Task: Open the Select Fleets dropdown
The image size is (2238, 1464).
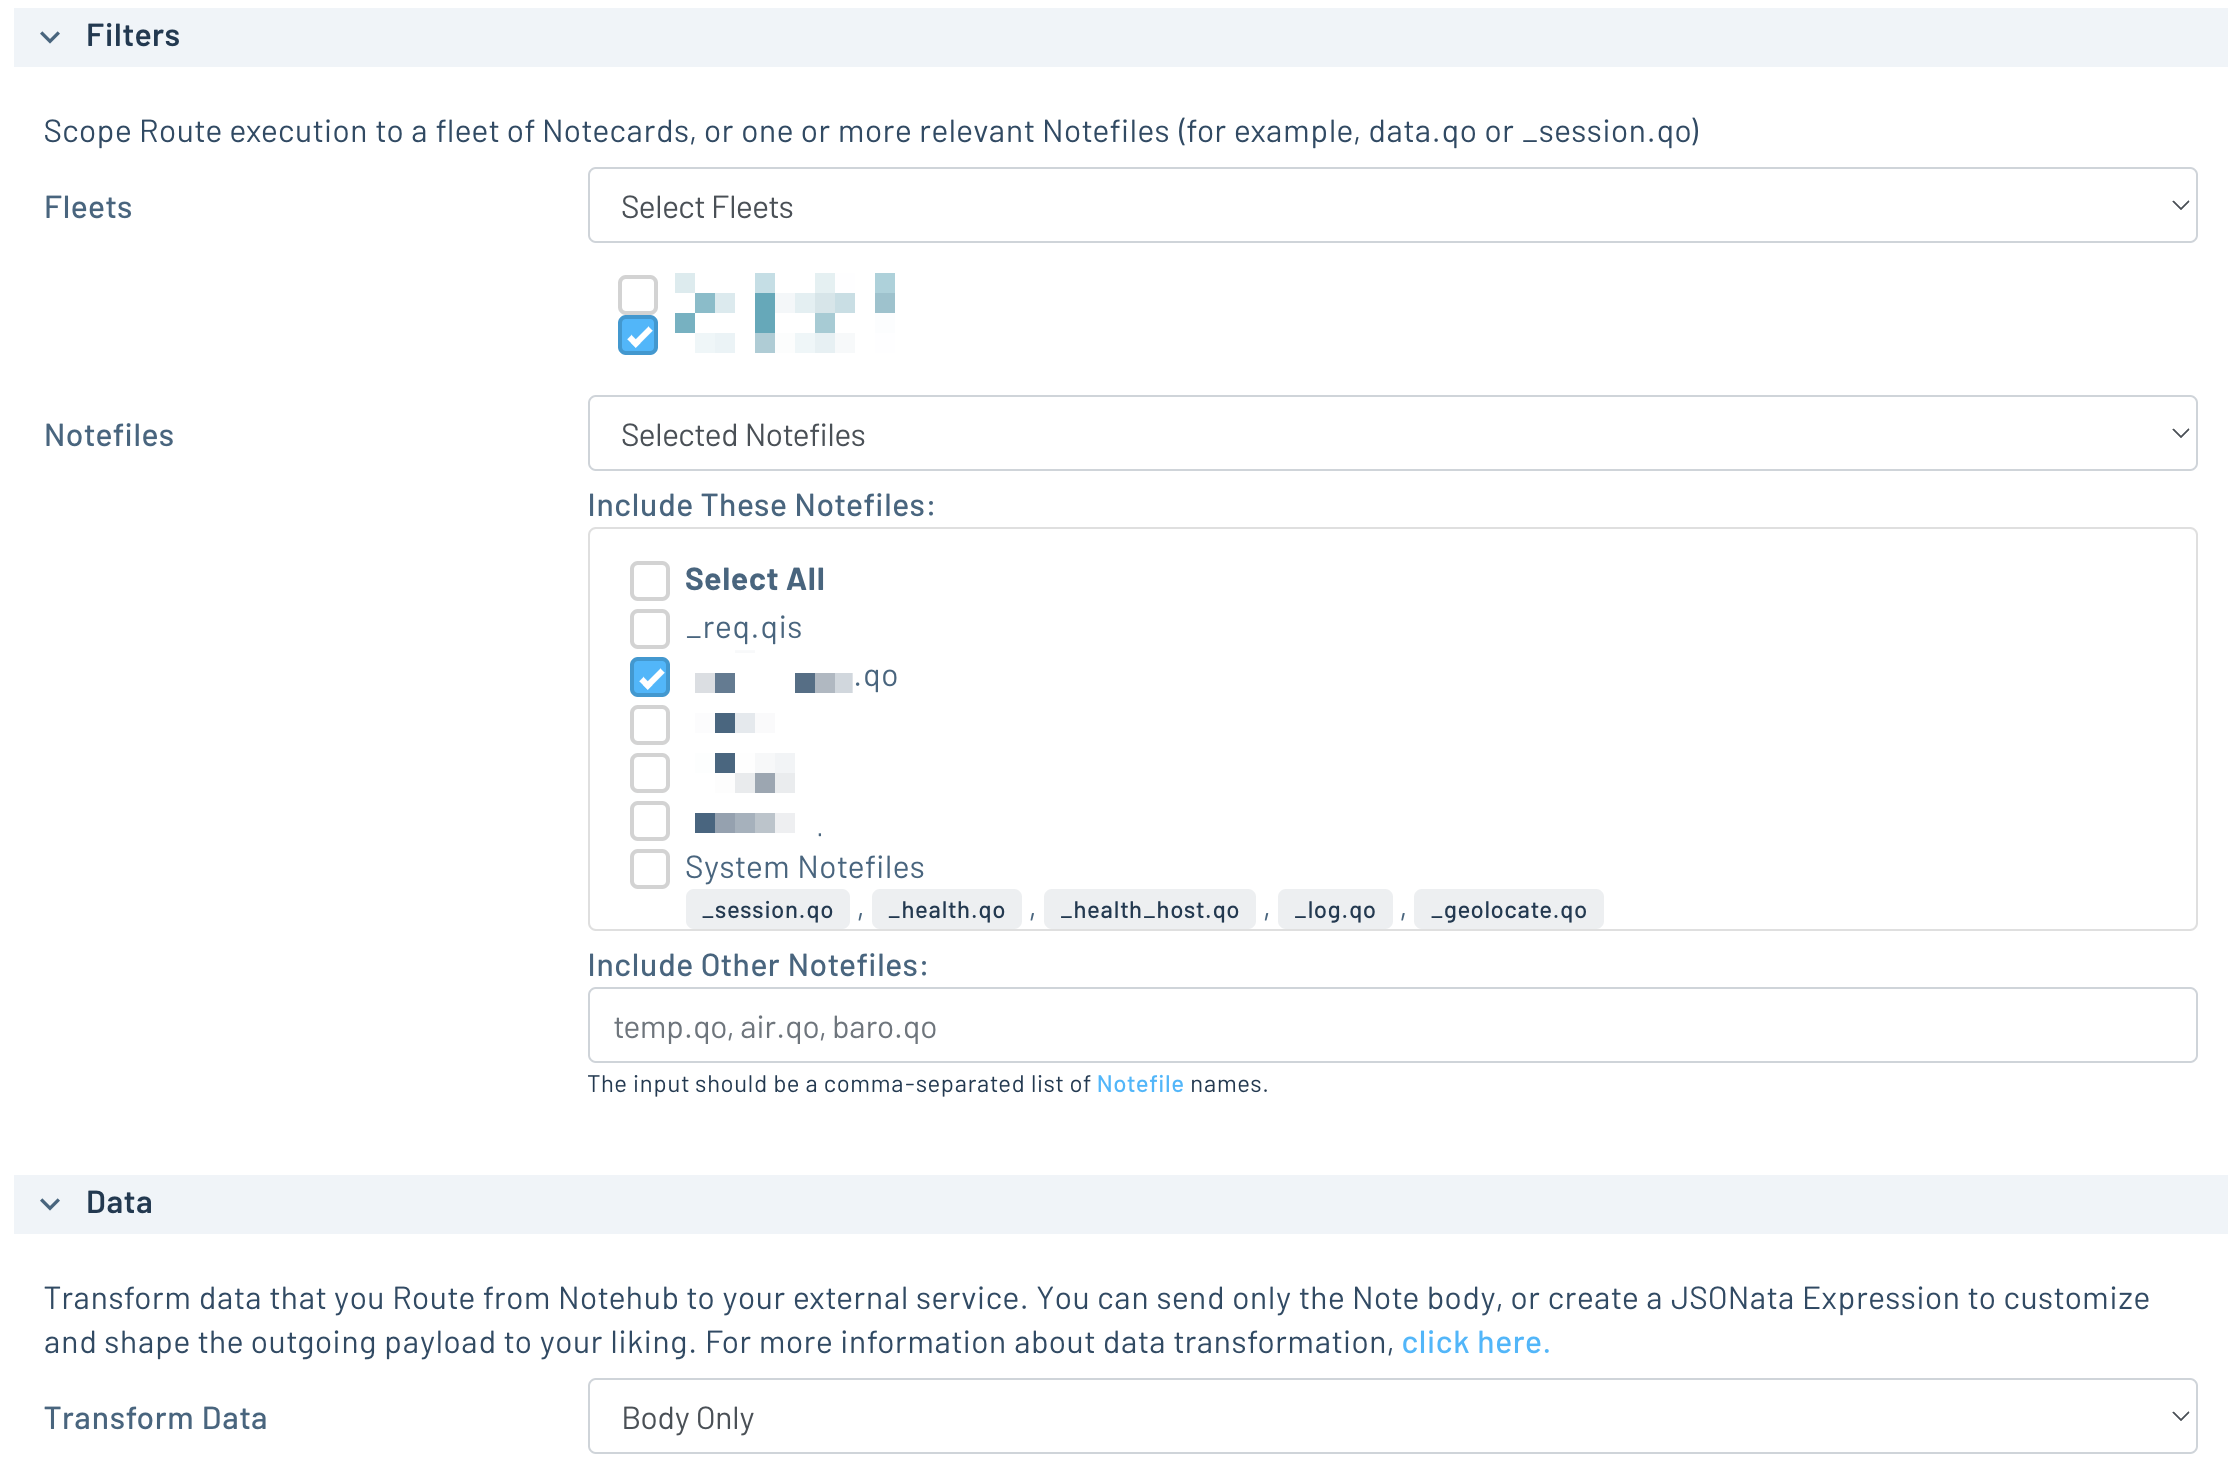Action: click(1391, 206)
